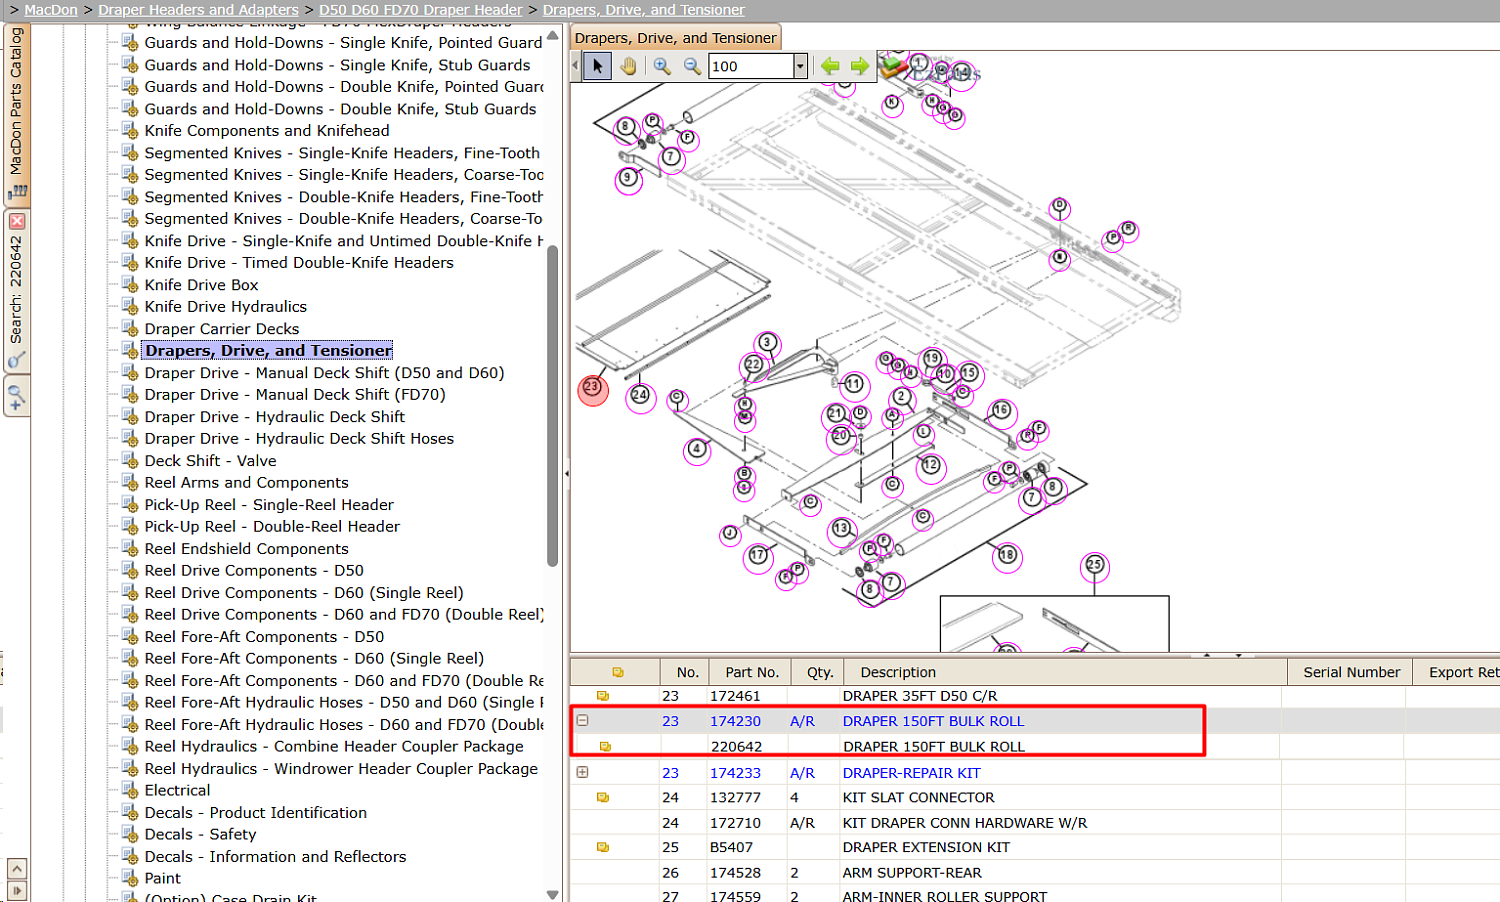Click callout 23 highlighted in red on diagram
The height and width of the screenshot is (902, 1500).
(593, 390)
